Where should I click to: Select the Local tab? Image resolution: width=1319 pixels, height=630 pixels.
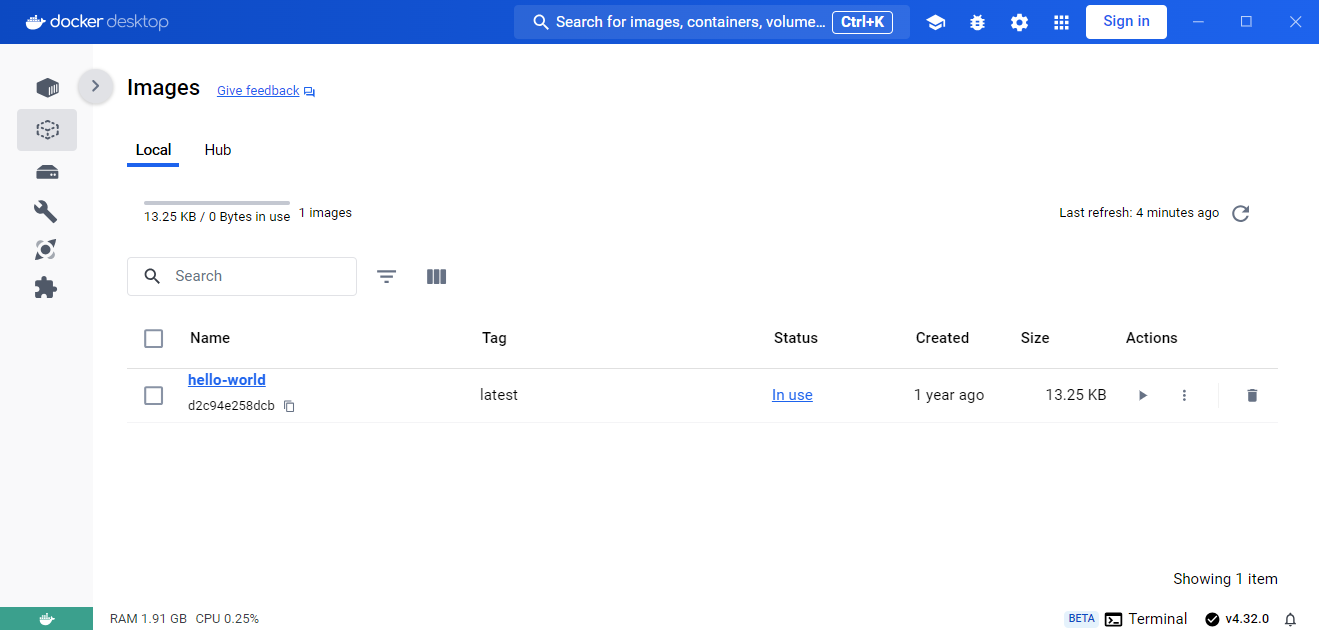click(153, 150)
